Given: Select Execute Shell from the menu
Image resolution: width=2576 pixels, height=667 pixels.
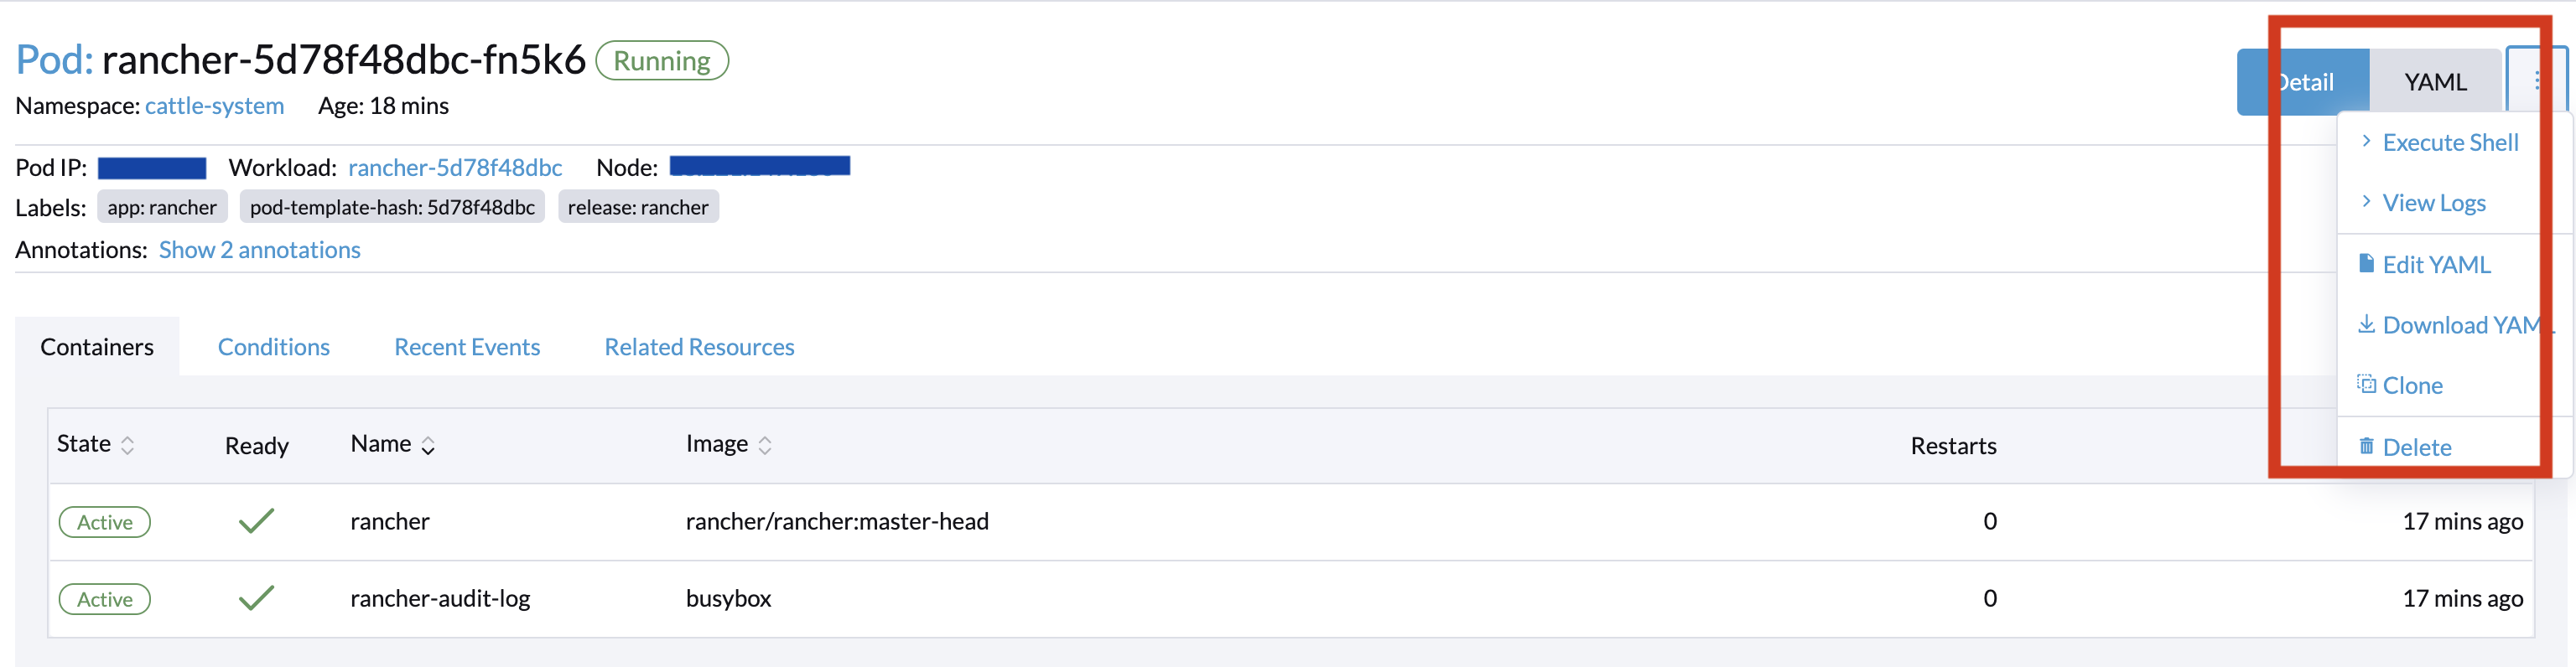Looking at the screenshot, I should (x=2450, y=141).
